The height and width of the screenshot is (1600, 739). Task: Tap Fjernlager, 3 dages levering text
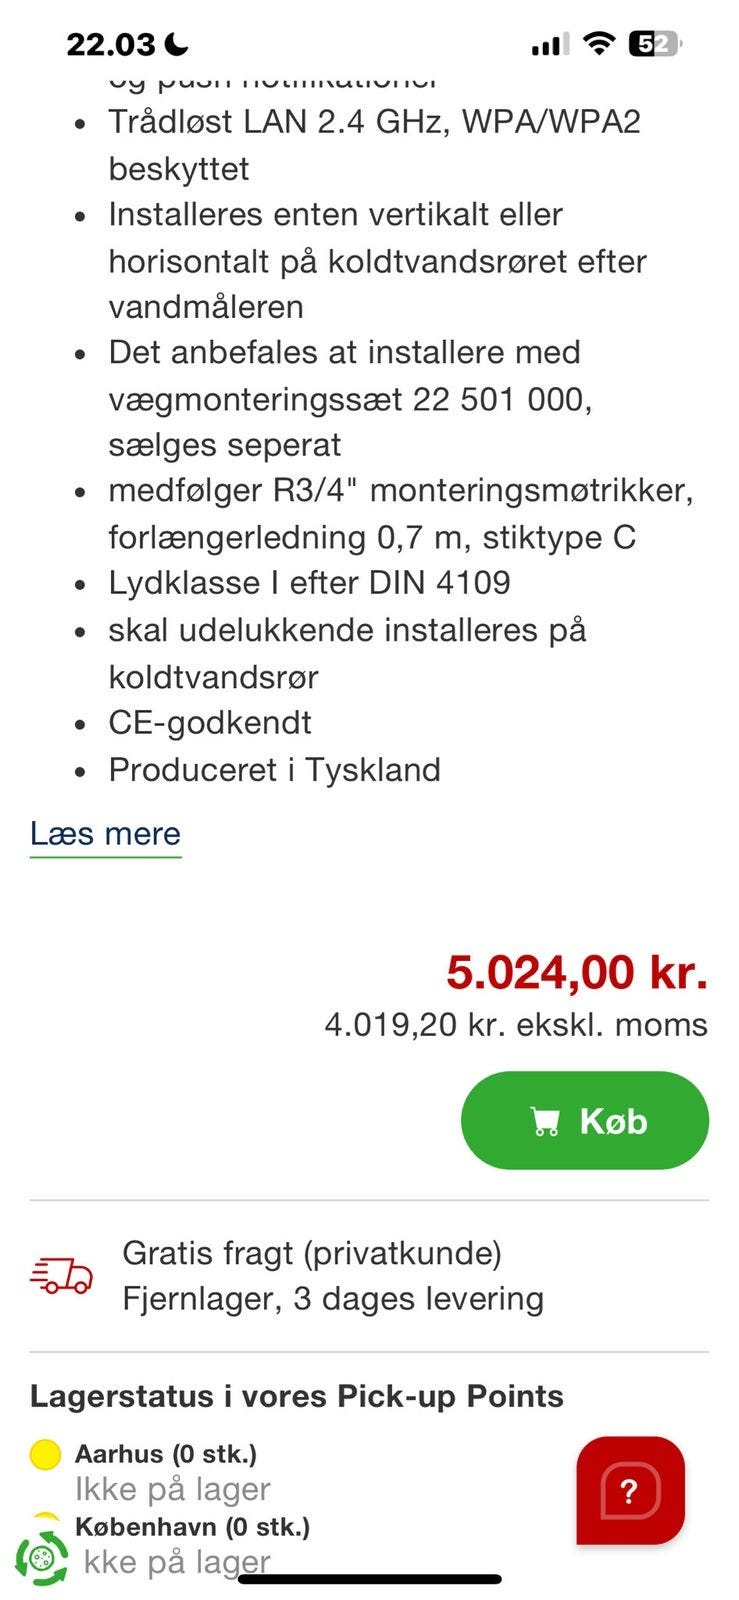click(x=332, y=1299)
